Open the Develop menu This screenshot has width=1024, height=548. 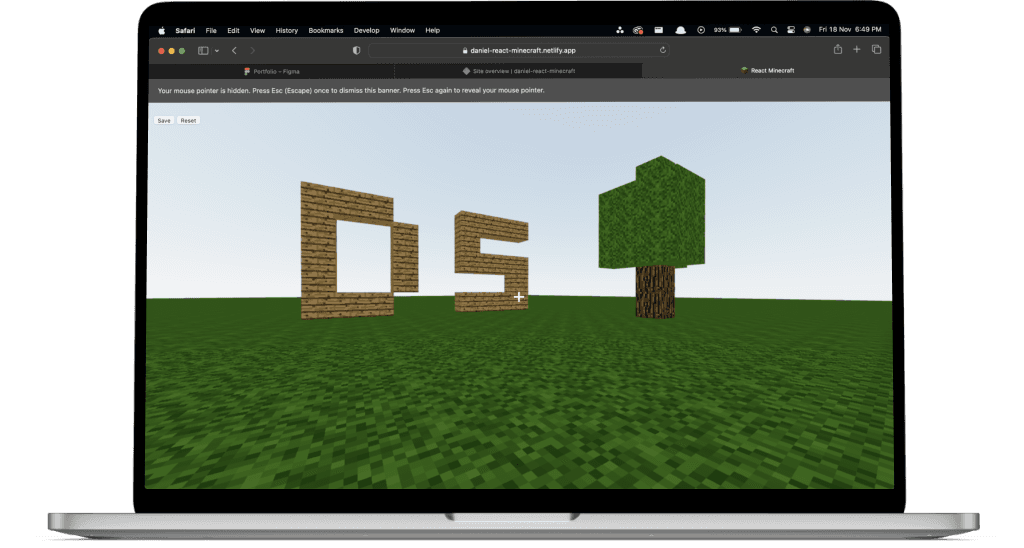coord(365,31)
